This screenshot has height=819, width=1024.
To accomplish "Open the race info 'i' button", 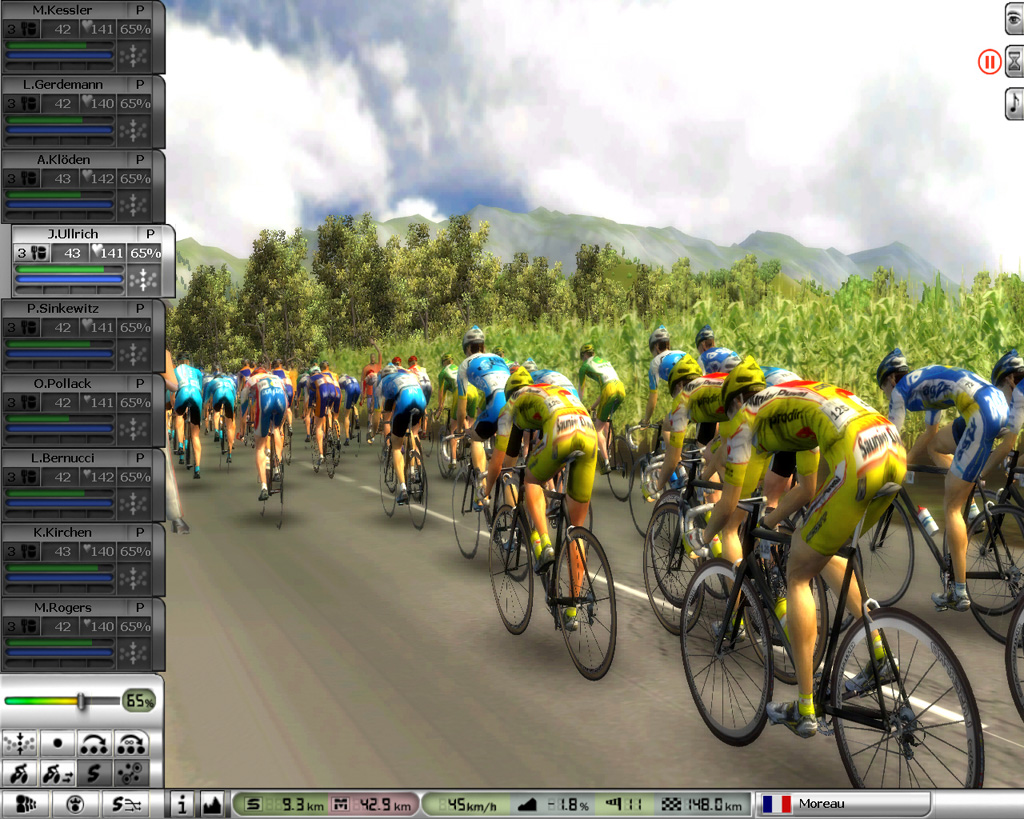I will click(182, 803).
